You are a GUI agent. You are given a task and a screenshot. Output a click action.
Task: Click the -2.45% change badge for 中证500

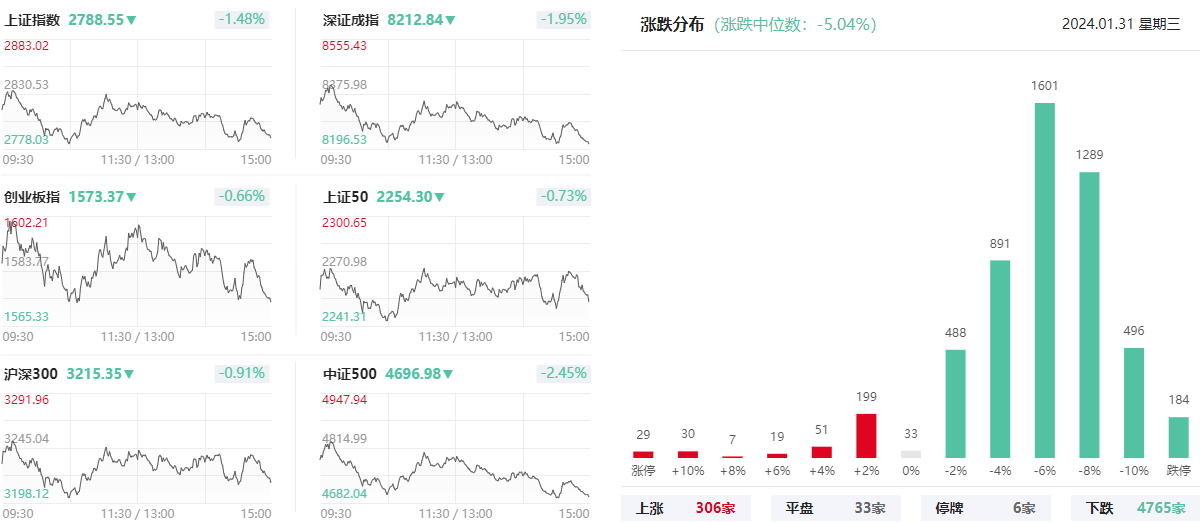(x=564, y=374)
